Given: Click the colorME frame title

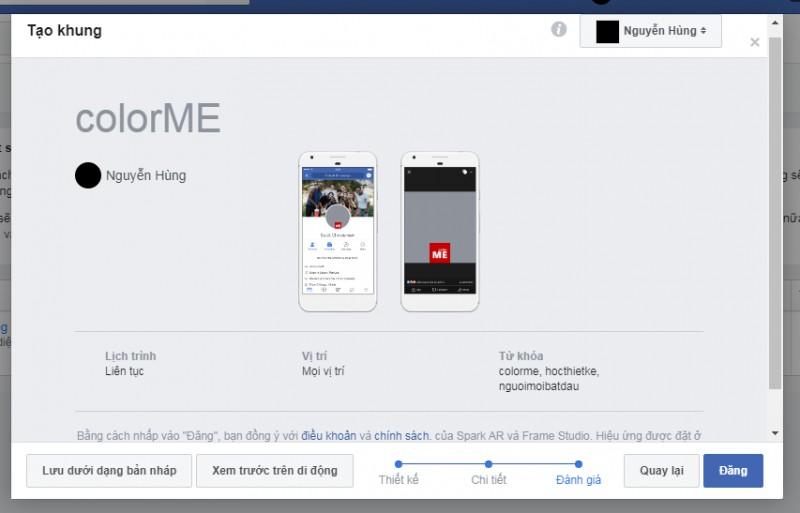Looking at the screenshot, I should pos(148,118).
